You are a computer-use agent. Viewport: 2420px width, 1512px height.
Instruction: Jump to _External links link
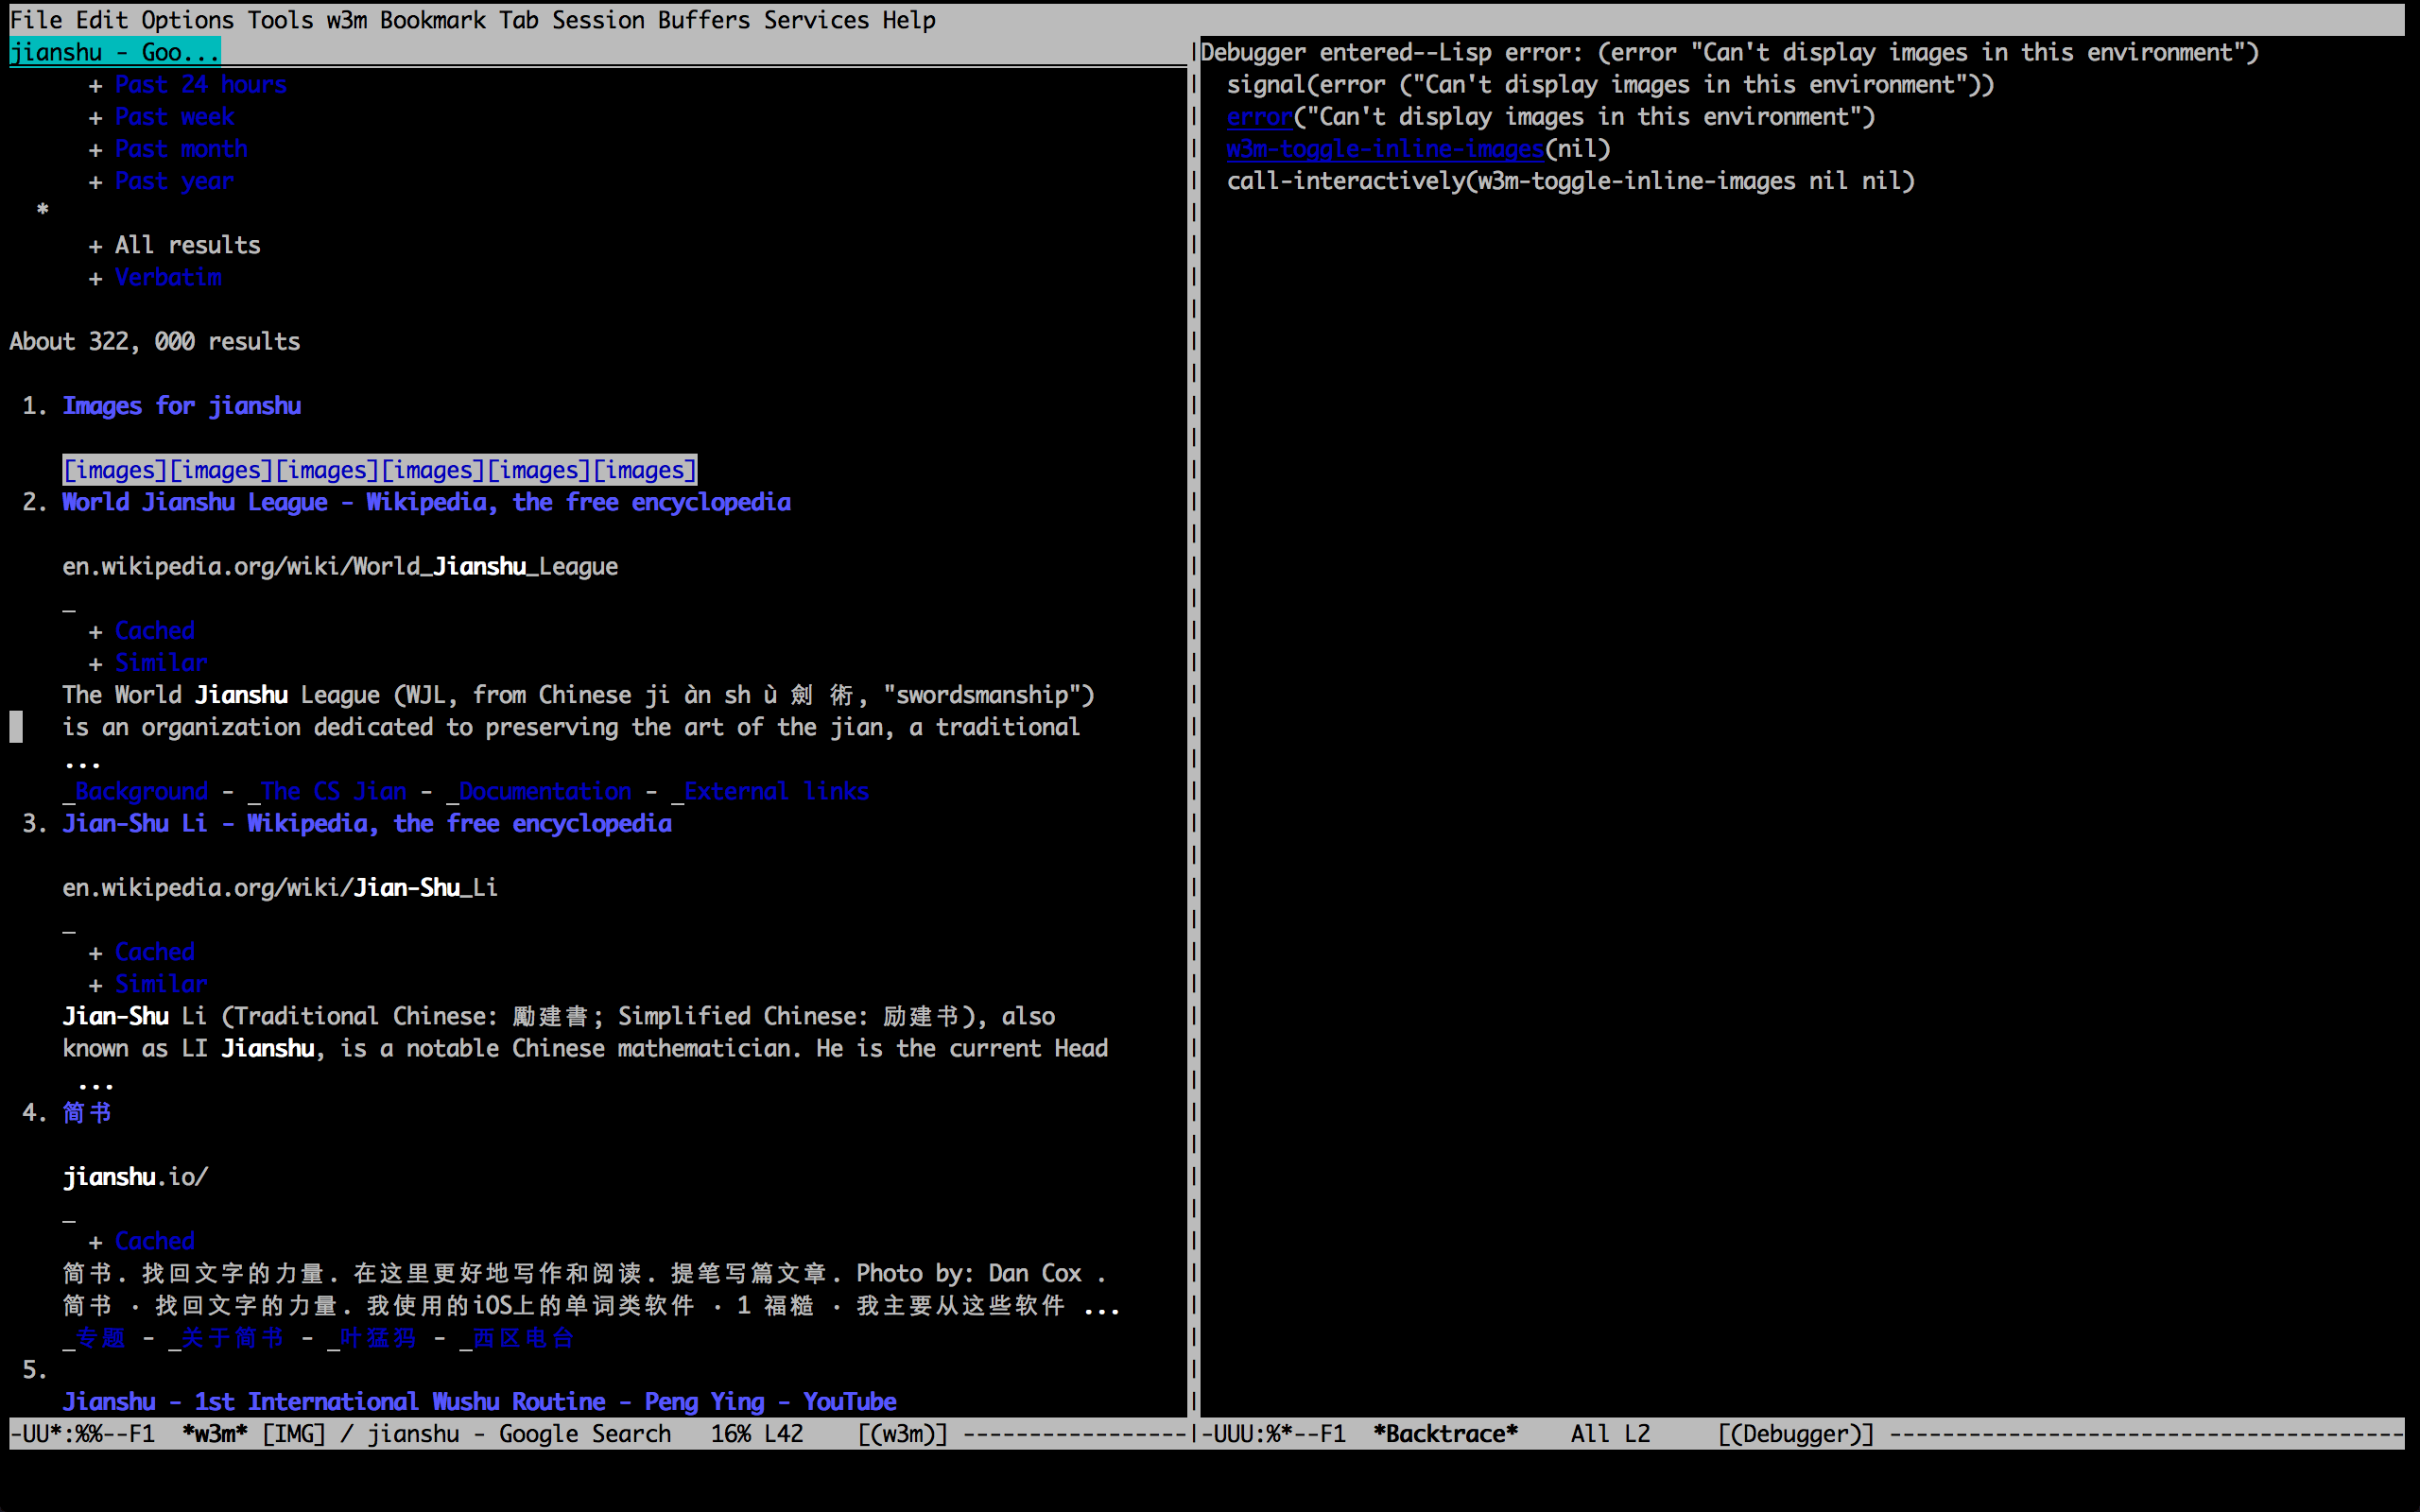pos(770,791)
